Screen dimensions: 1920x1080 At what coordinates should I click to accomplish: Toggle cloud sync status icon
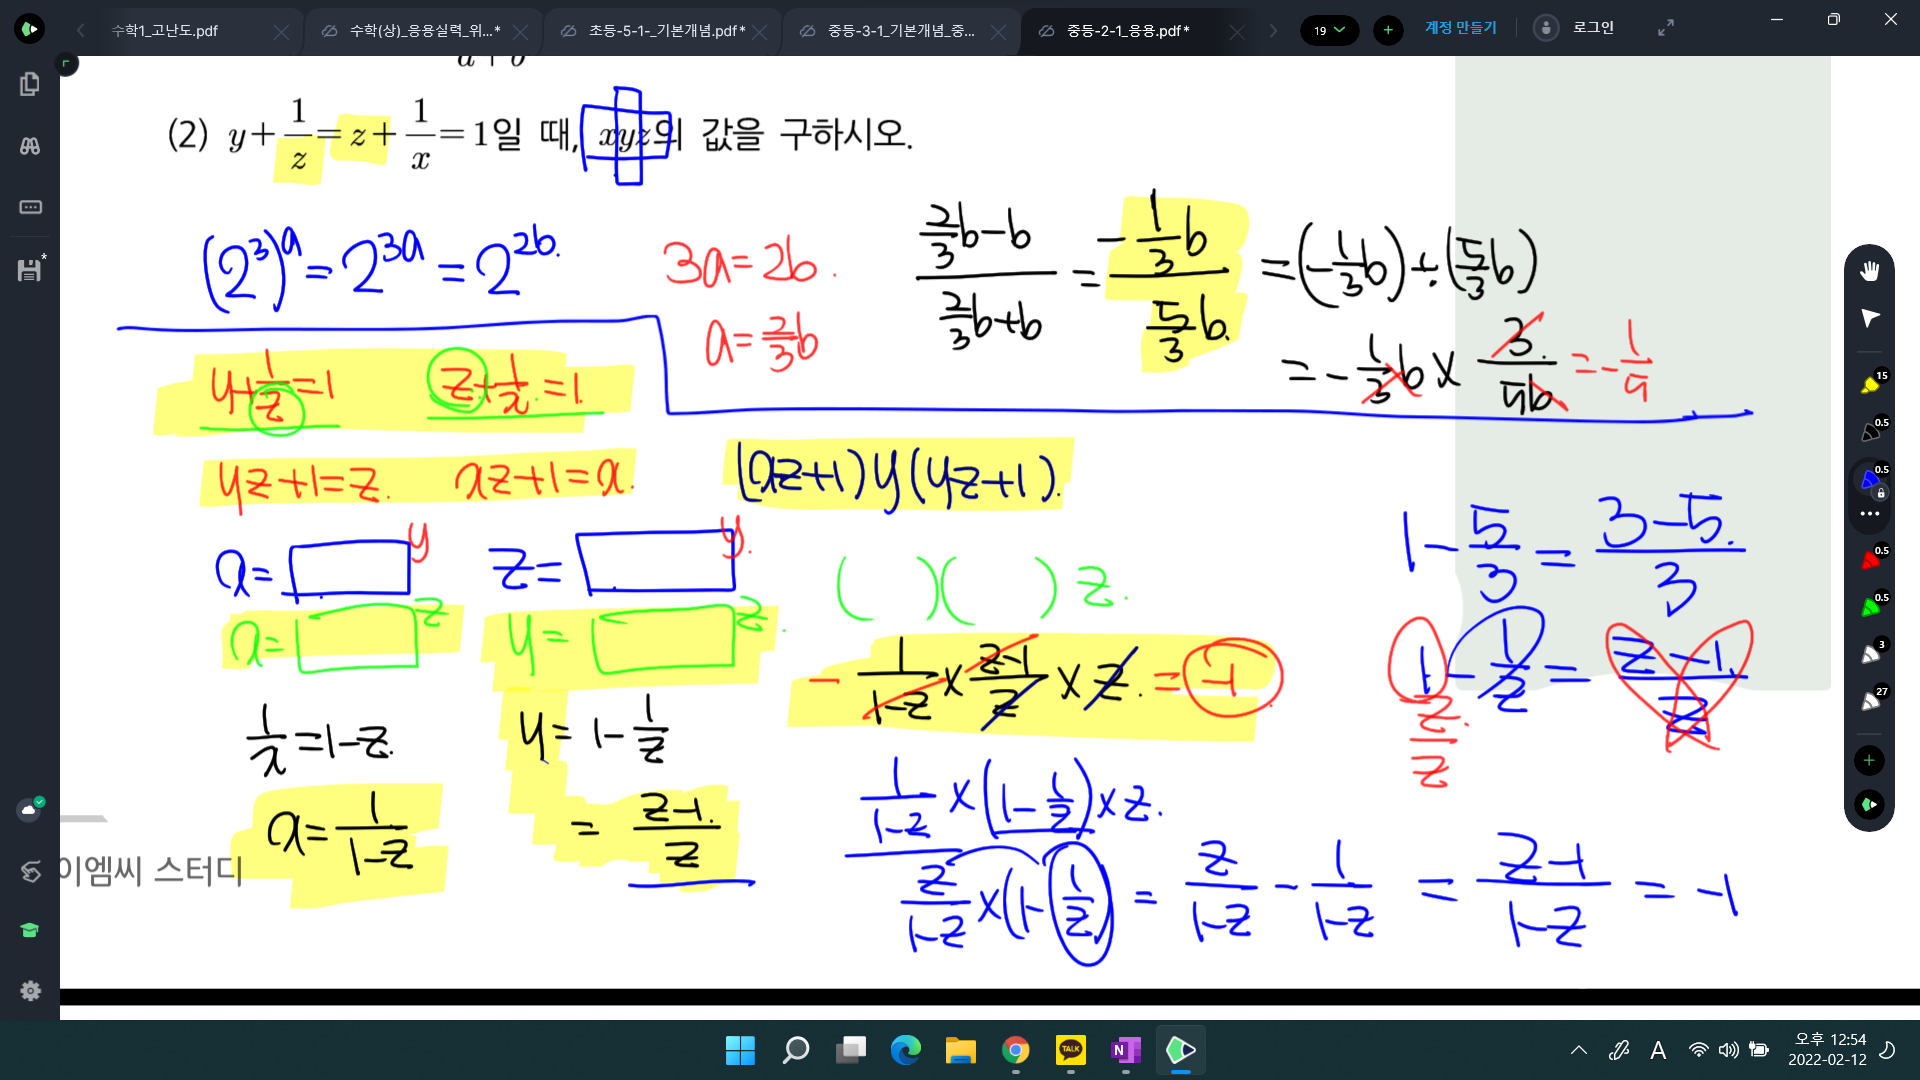click(30, 808)
